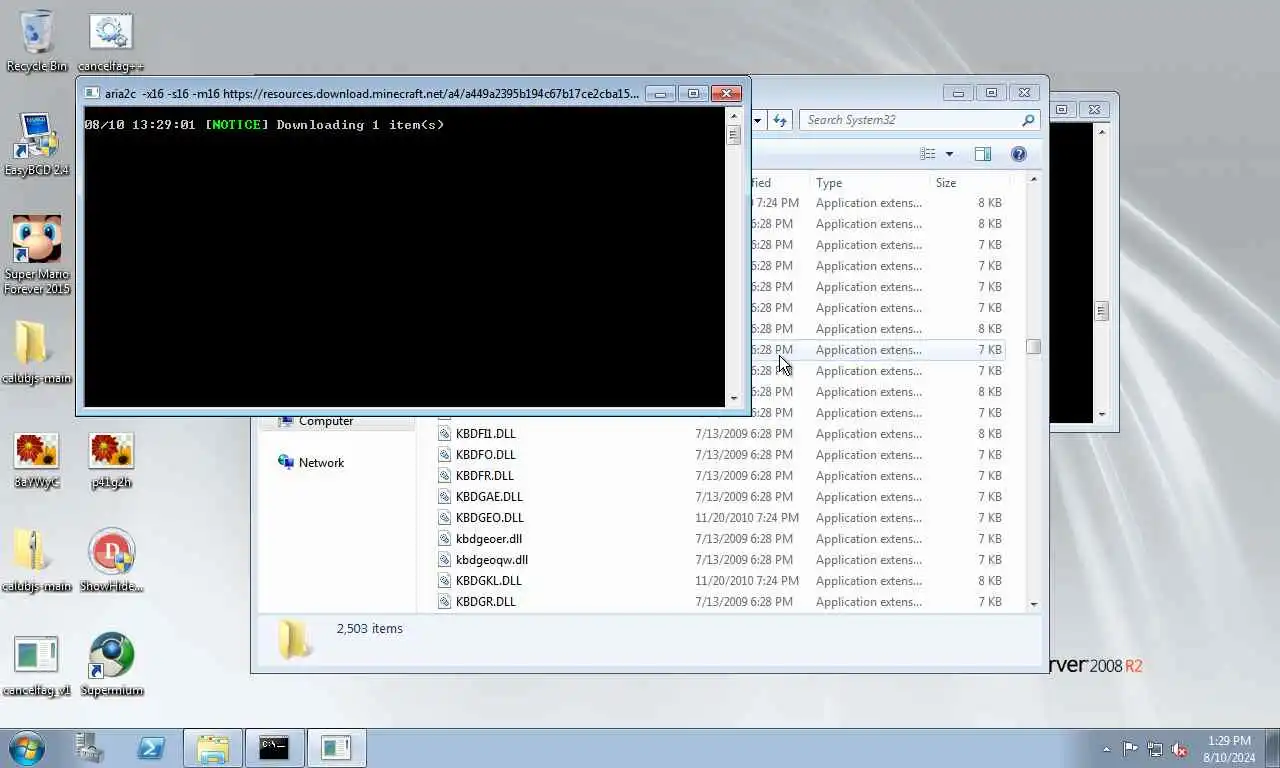Select the KBDGEO.DLL file
This screenshot has height=768, width=1280.
click(490, 518)
